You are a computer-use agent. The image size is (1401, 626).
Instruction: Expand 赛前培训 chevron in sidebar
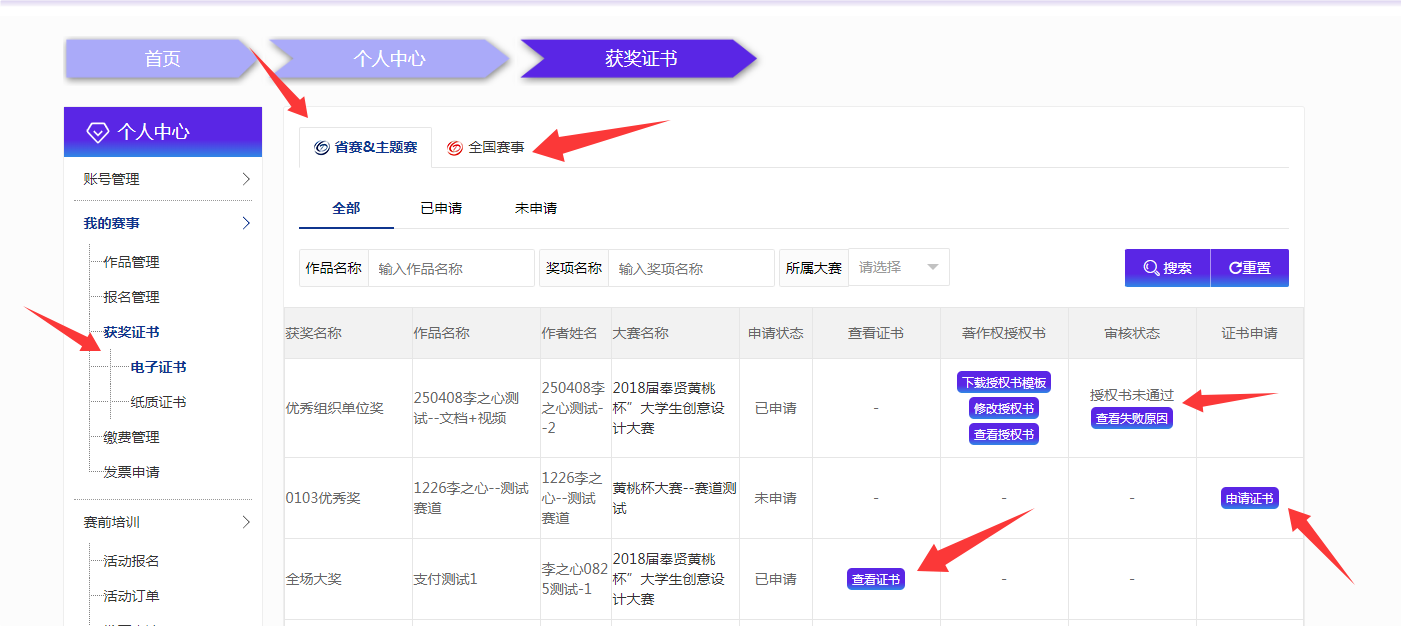pyautogui.click(x=246, y=522)
